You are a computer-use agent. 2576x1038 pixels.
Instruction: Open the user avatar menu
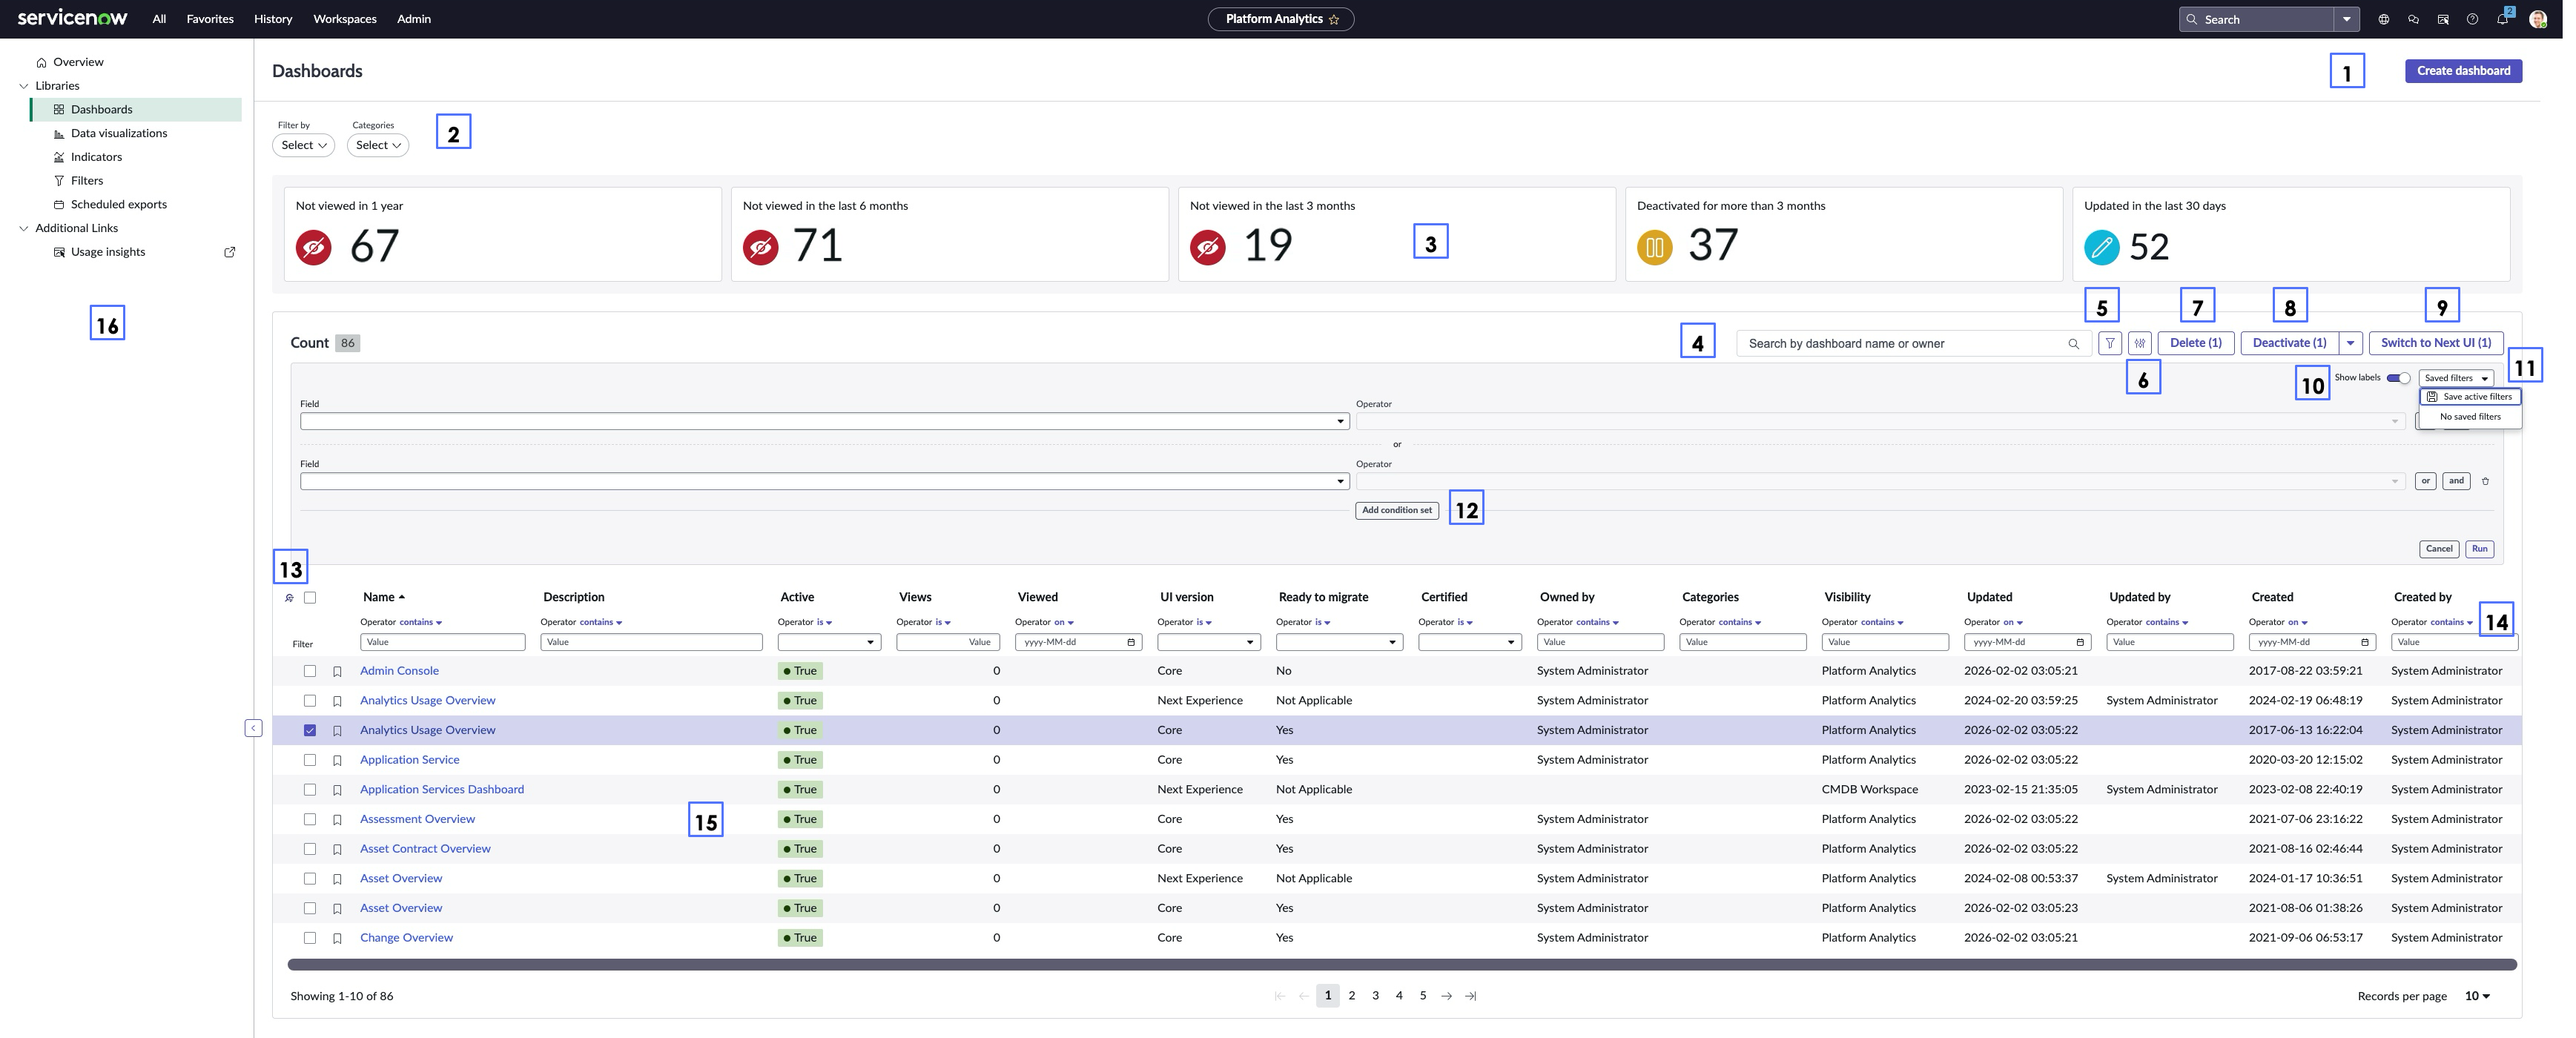[2537, 19]
